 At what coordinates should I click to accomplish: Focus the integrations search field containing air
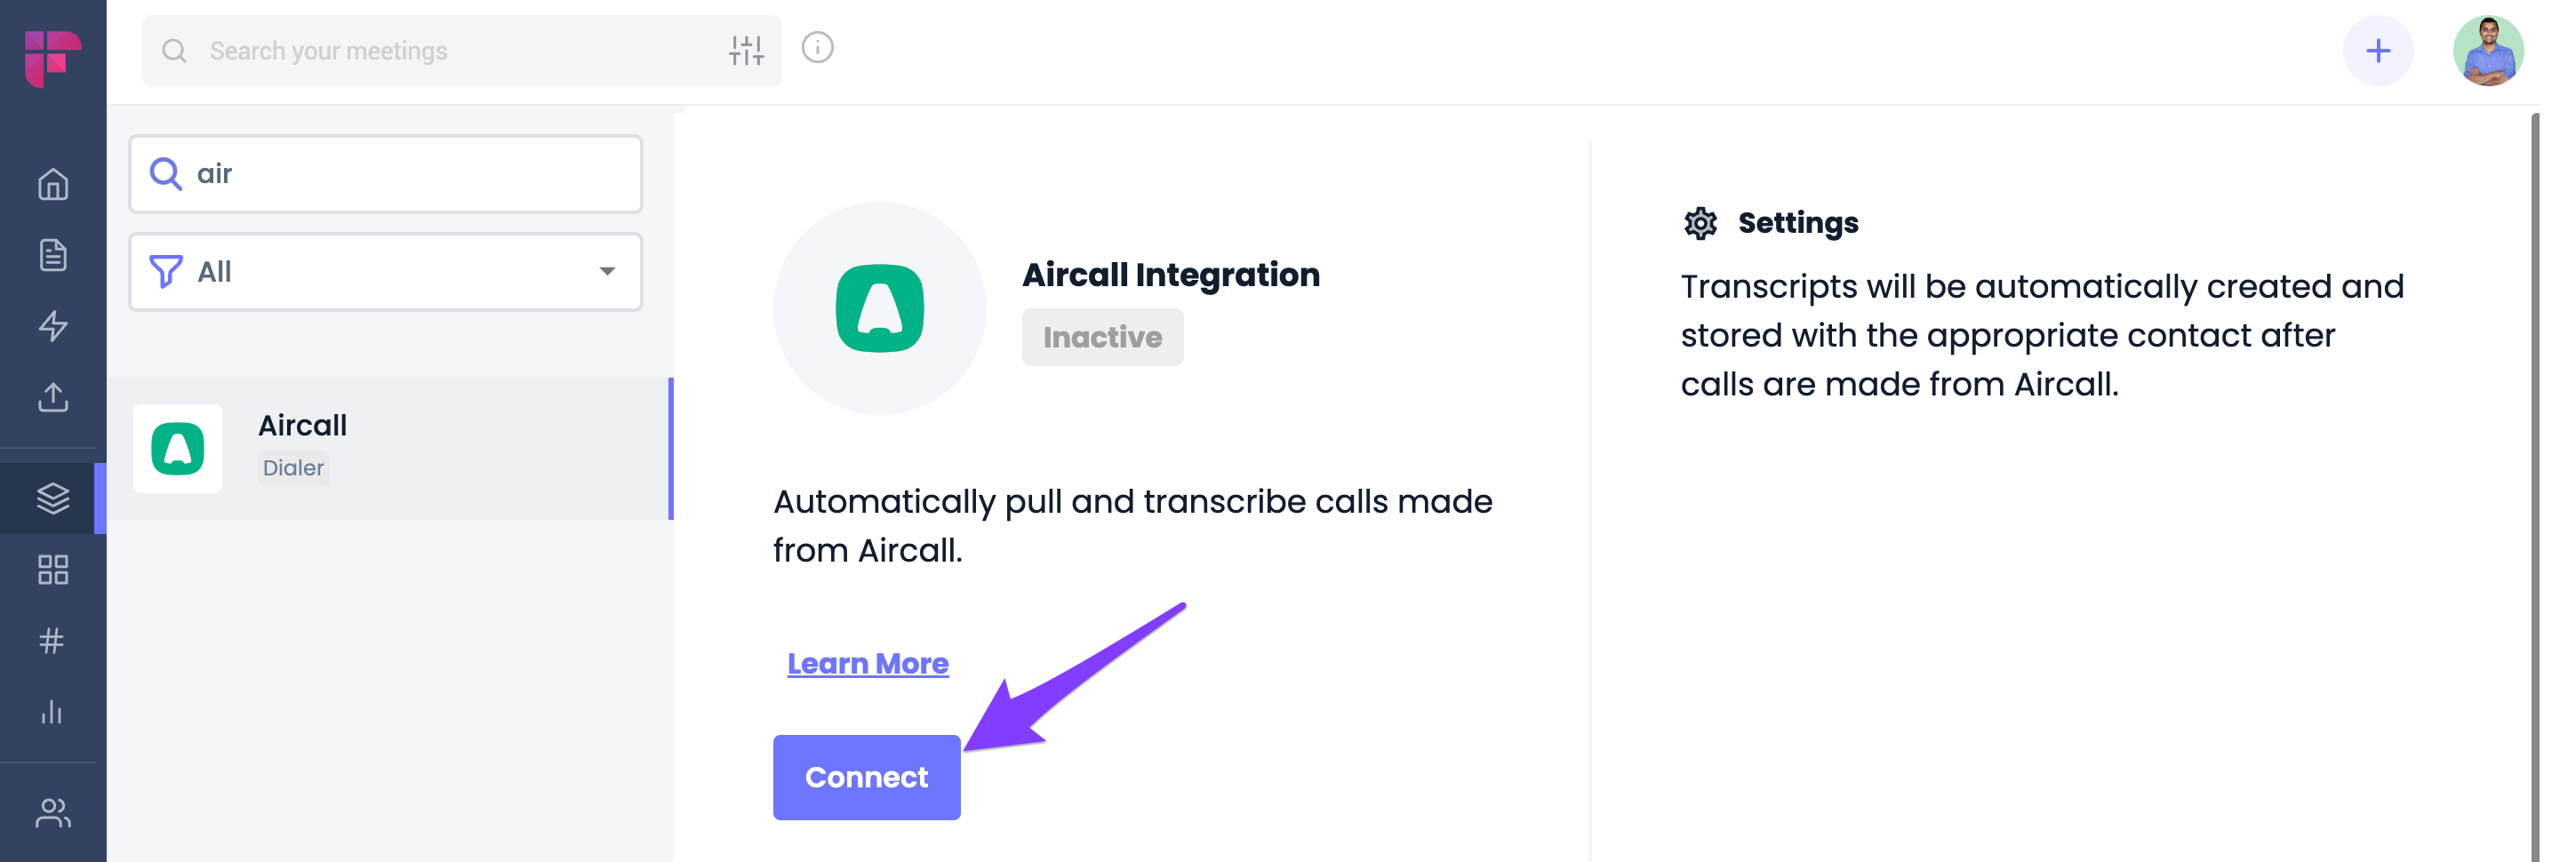pos(385,174)
